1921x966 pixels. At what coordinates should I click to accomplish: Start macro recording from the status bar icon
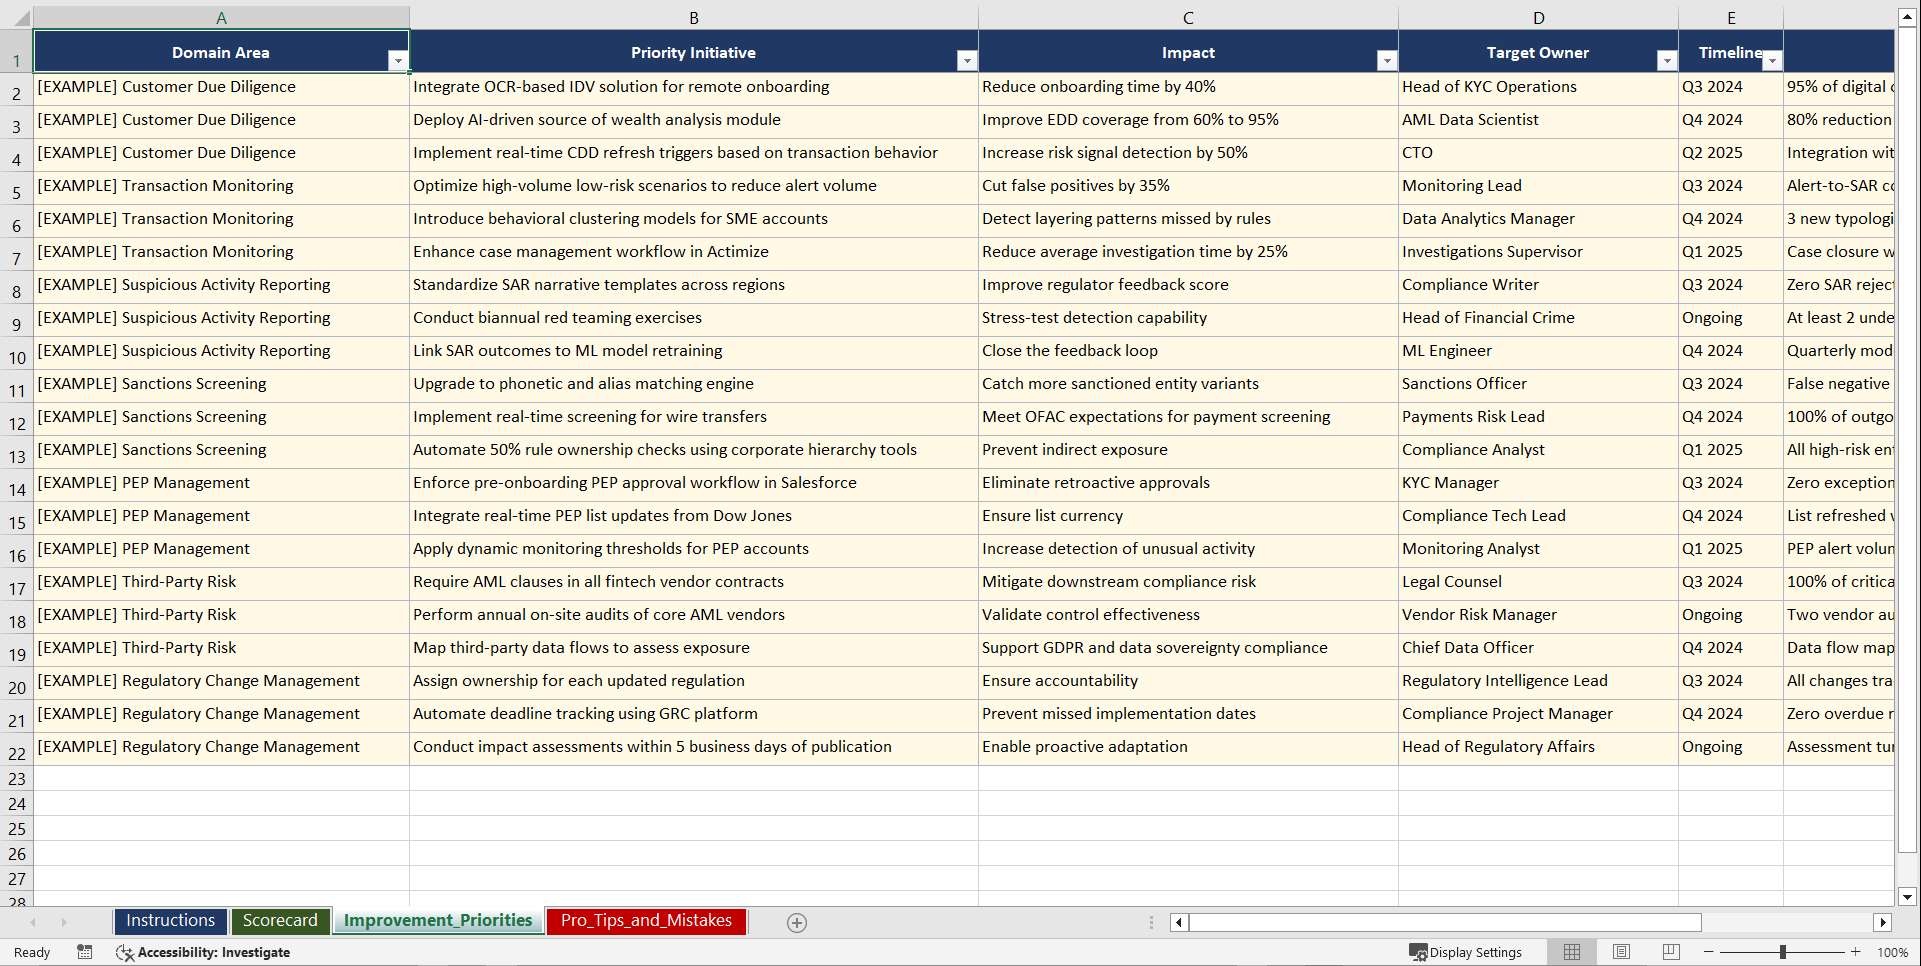point(85,952)
